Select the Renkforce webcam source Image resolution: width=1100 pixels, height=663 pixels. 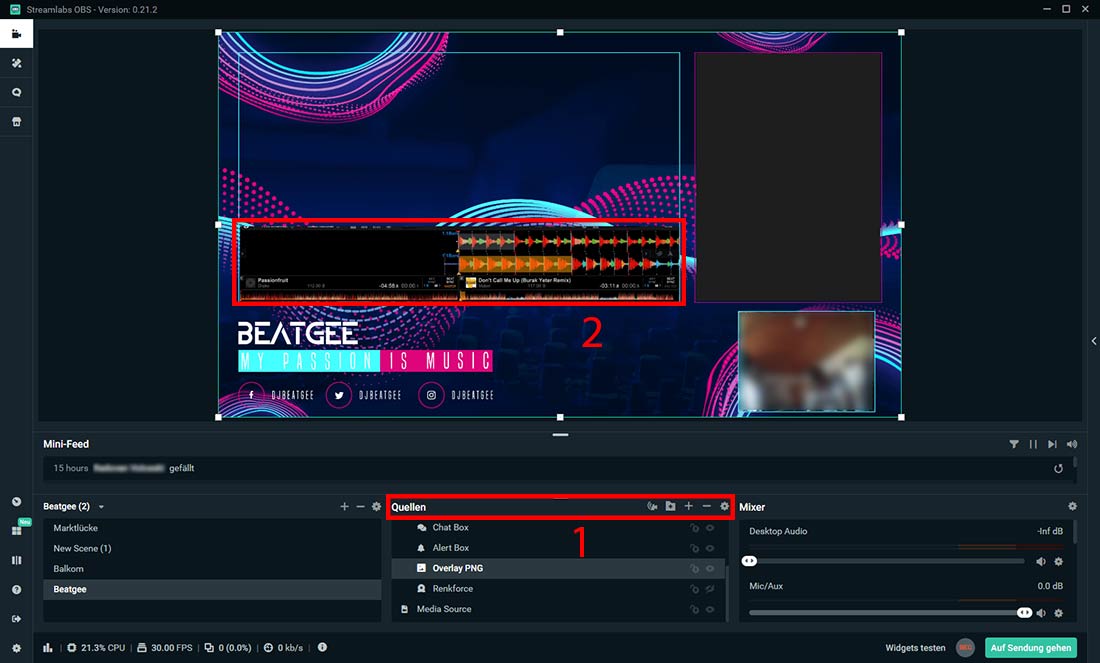tap(558, 589)
